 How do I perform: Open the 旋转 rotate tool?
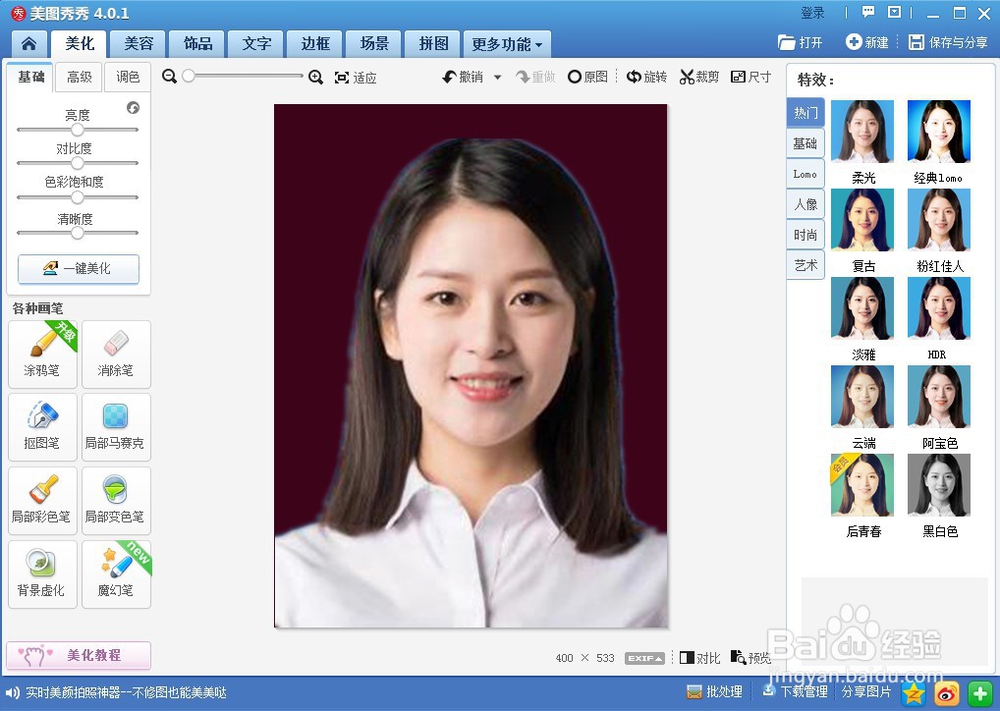point(647,77)
